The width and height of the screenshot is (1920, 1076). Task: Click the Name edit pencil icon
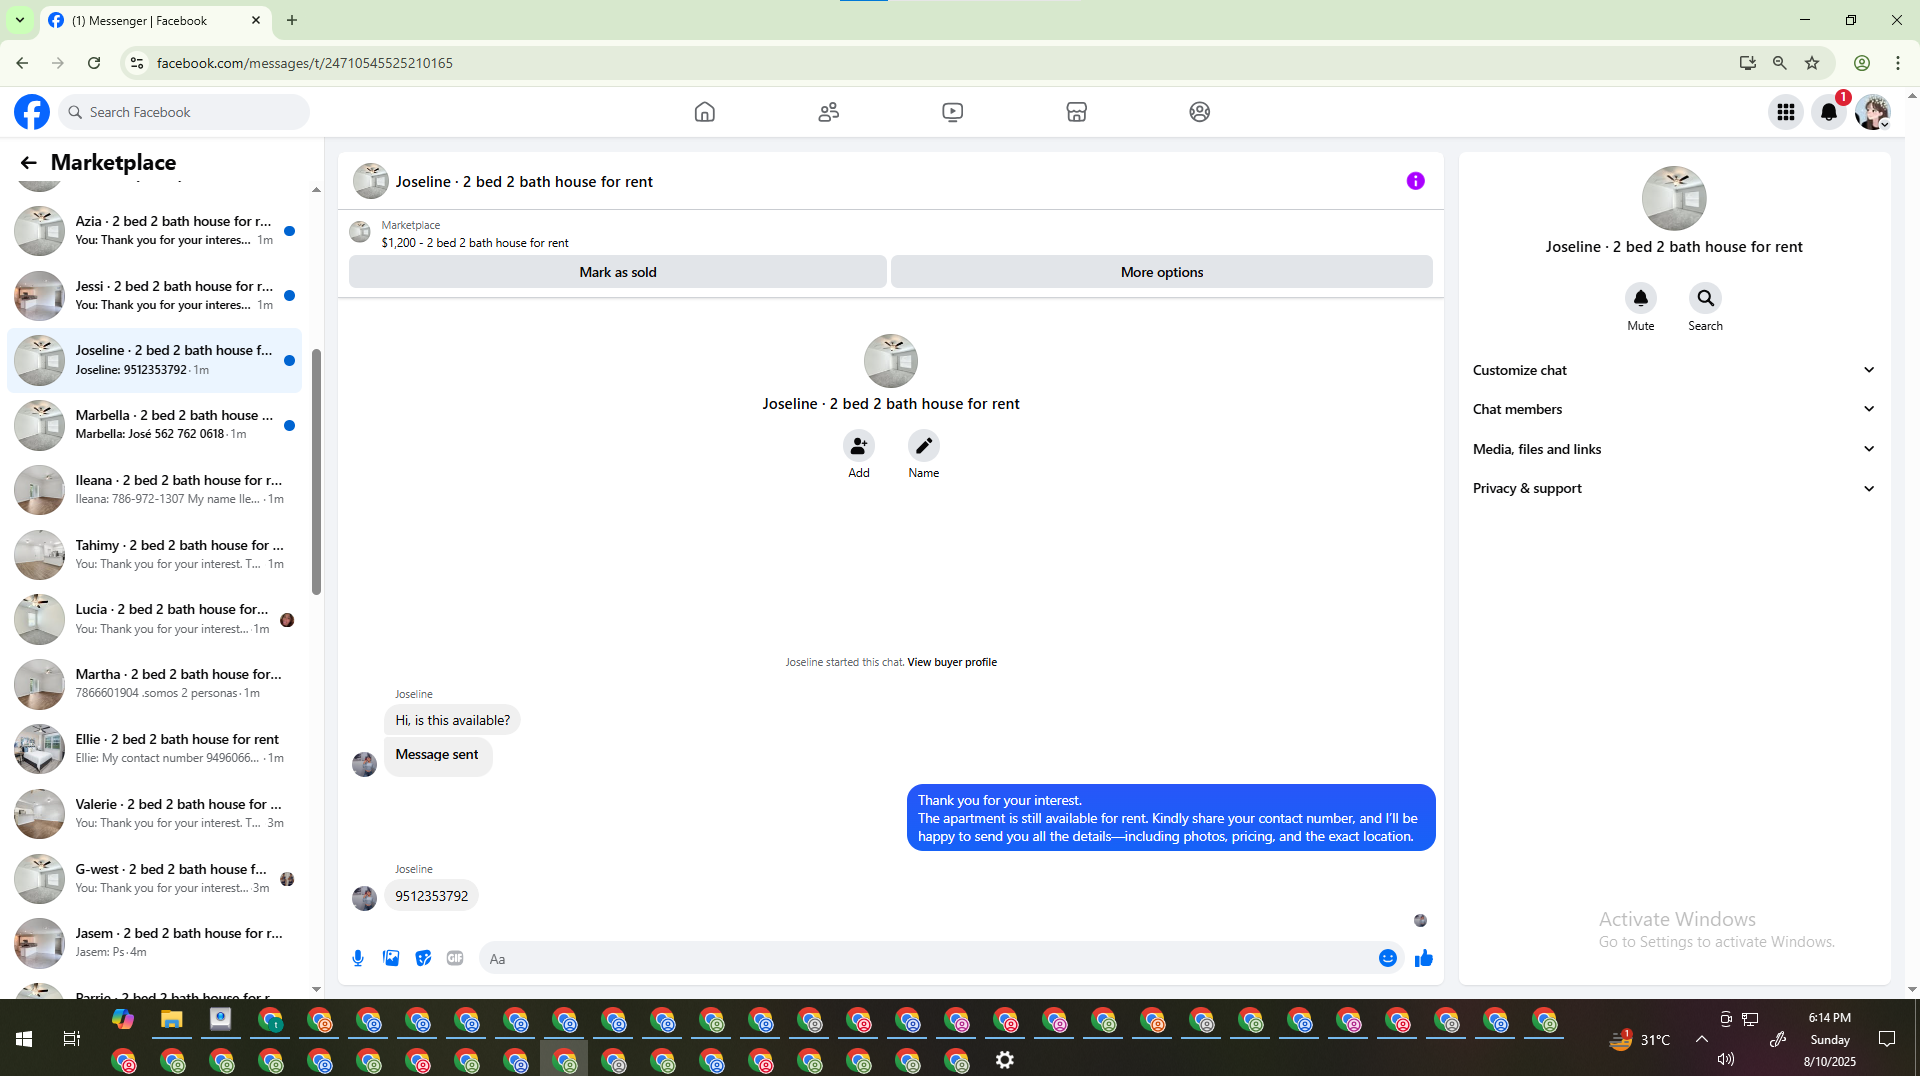click(924, 446)
